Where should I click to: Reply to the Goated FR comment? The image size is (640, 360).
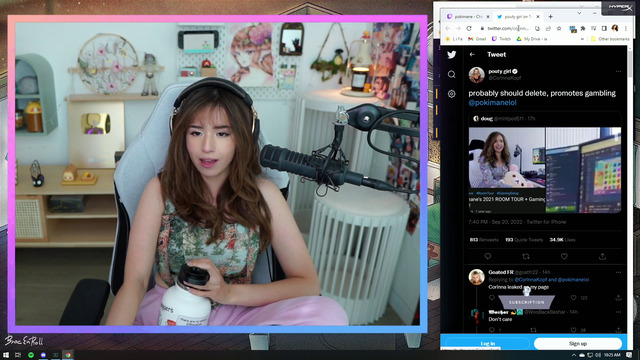tap(492, 298)
